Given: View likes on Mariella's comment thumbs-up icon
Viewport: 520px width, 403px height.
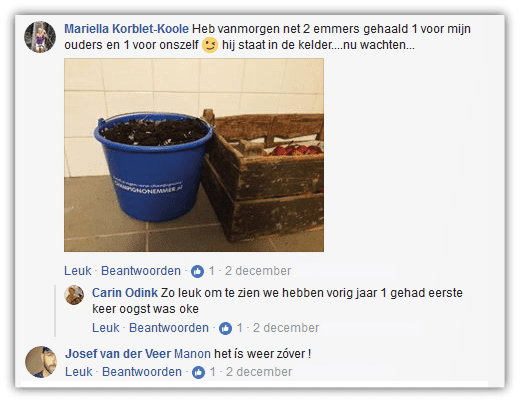Looking at the screenshot, I should (197, 271).
